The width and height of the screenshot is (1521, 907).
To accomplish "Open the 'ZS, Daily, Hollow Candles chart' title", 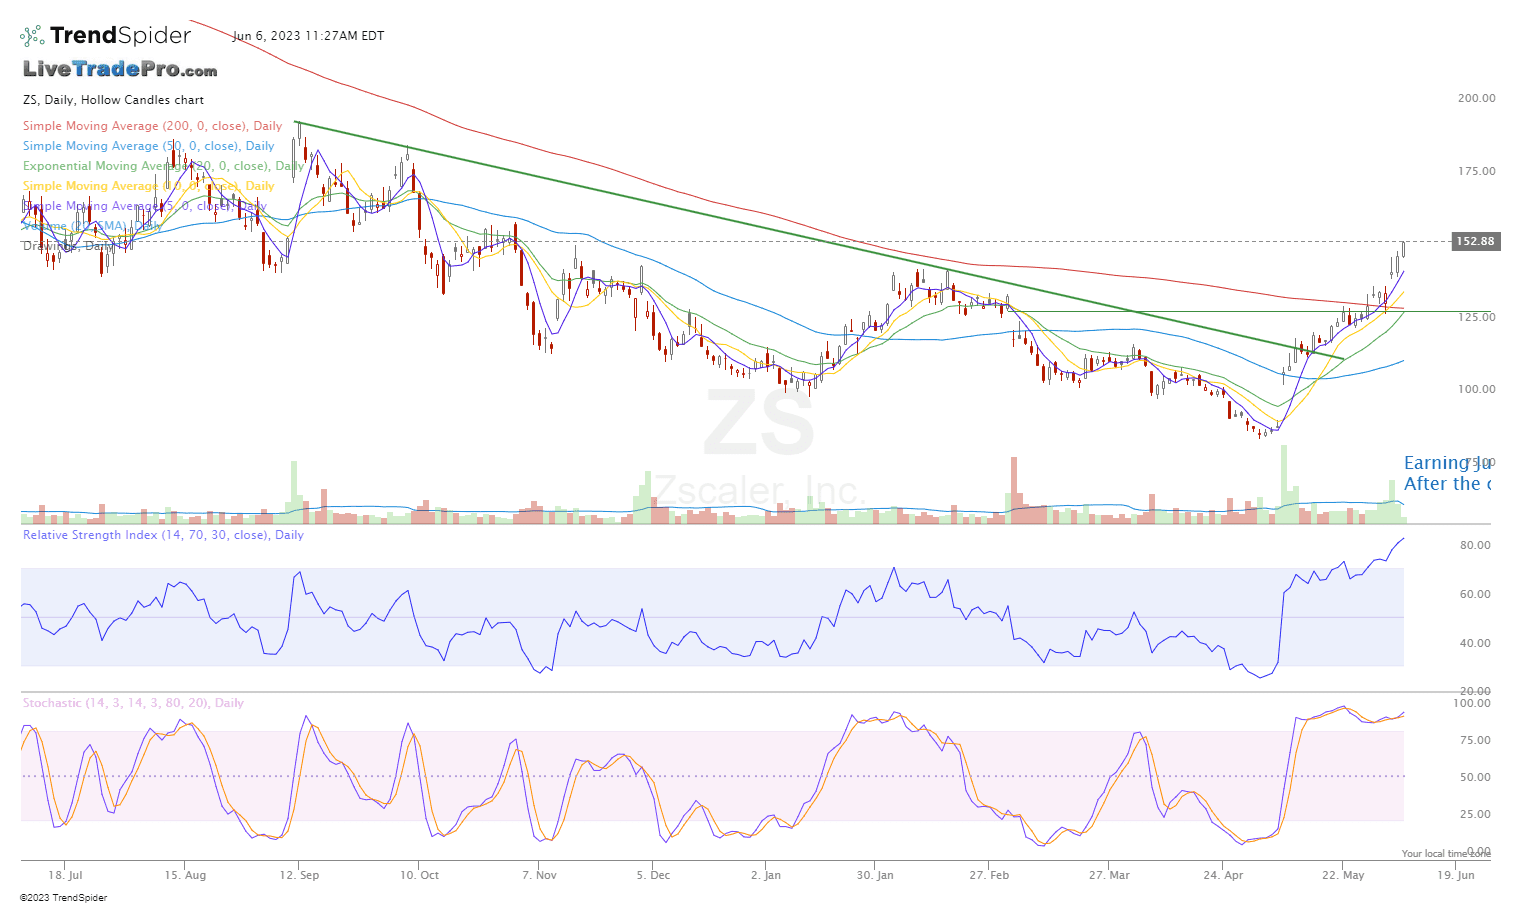I will click(x=112, y=99).
